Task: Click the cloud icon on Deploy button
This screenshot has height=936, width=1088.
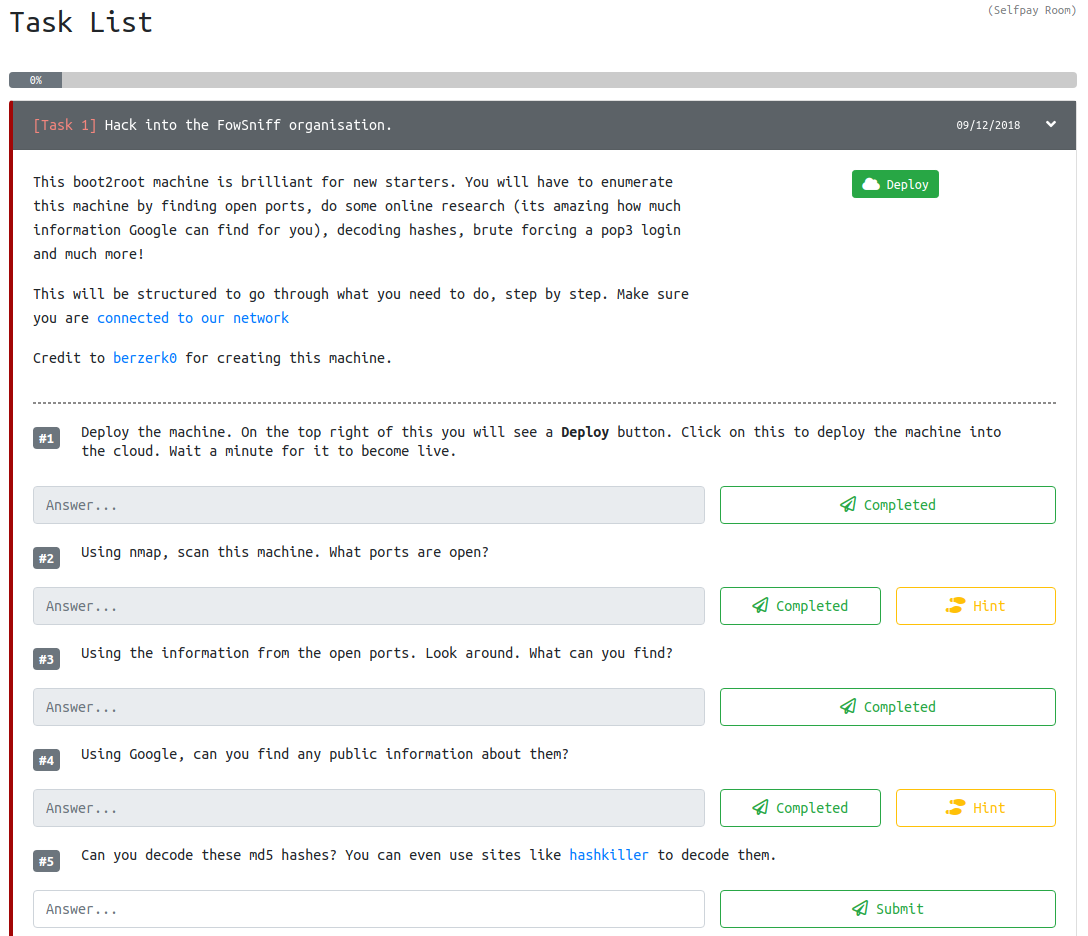Action: tap(871, 184)
